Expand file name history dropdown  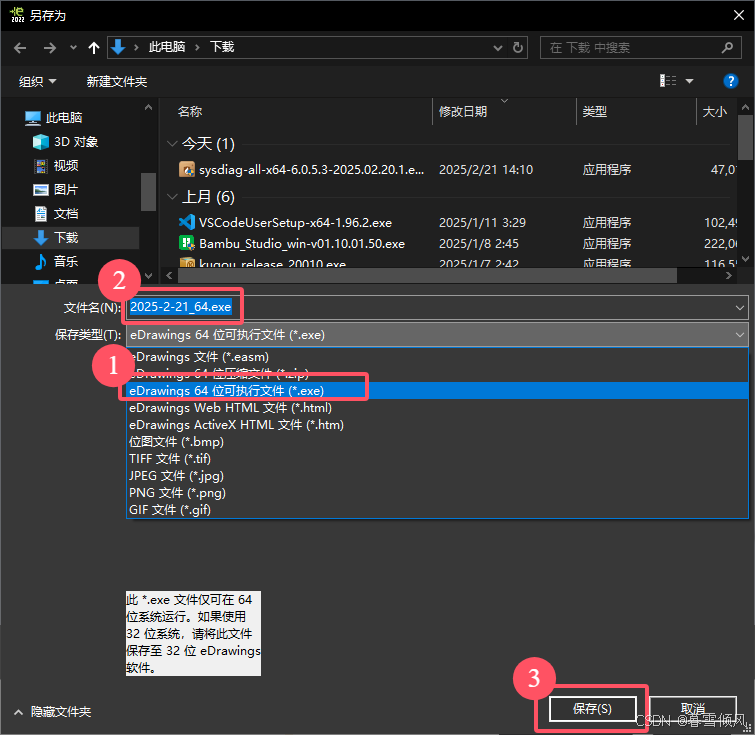pos(740,308)
